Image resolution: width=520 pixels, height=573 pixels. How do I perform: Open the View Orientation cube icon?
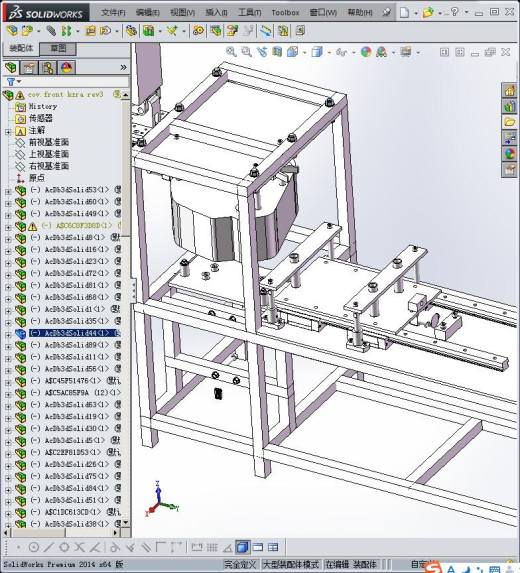coord(293,52)
